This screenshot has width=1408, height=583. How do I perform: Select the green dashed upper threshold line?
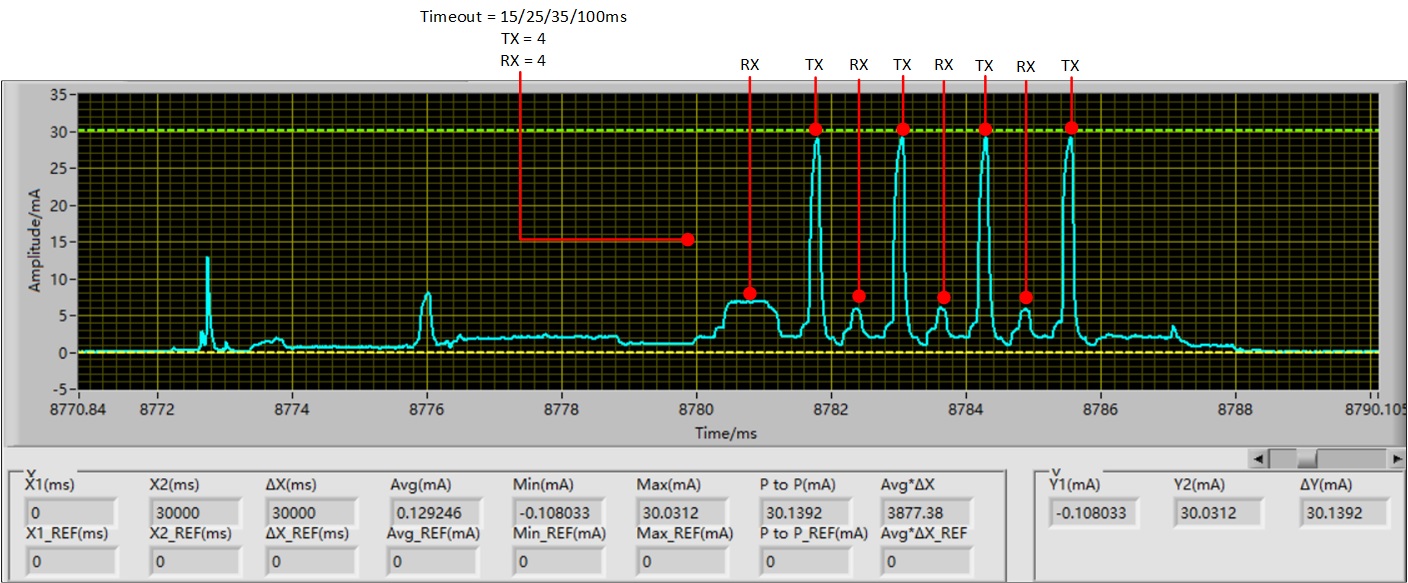click(400, 131)
